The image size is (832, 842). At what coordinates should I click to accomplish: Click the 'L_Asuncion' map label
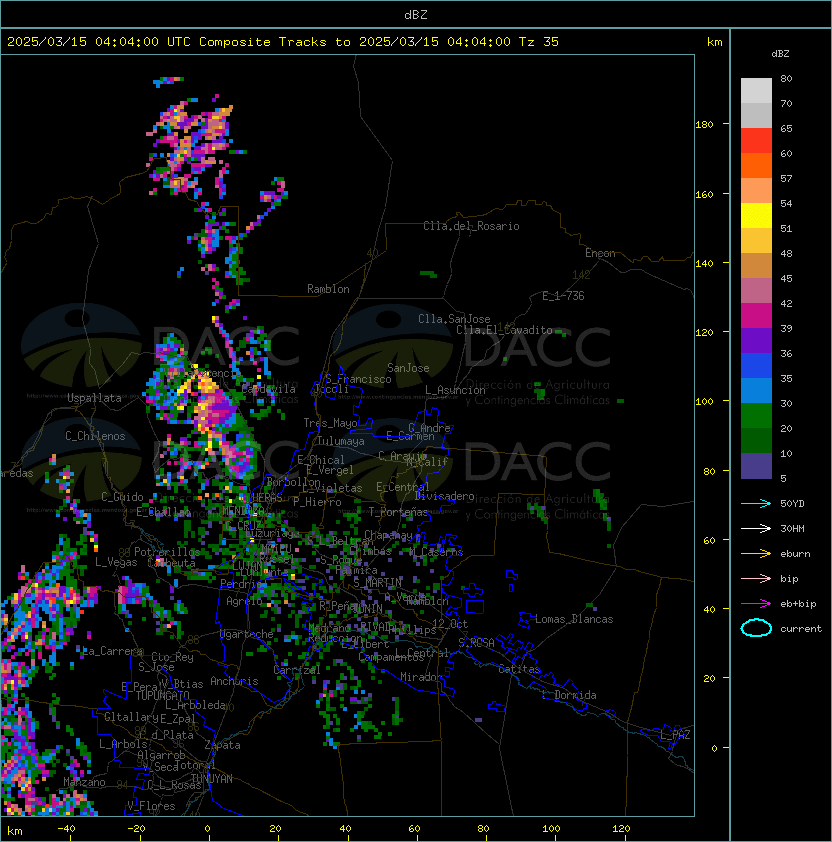tap(455, 390)
